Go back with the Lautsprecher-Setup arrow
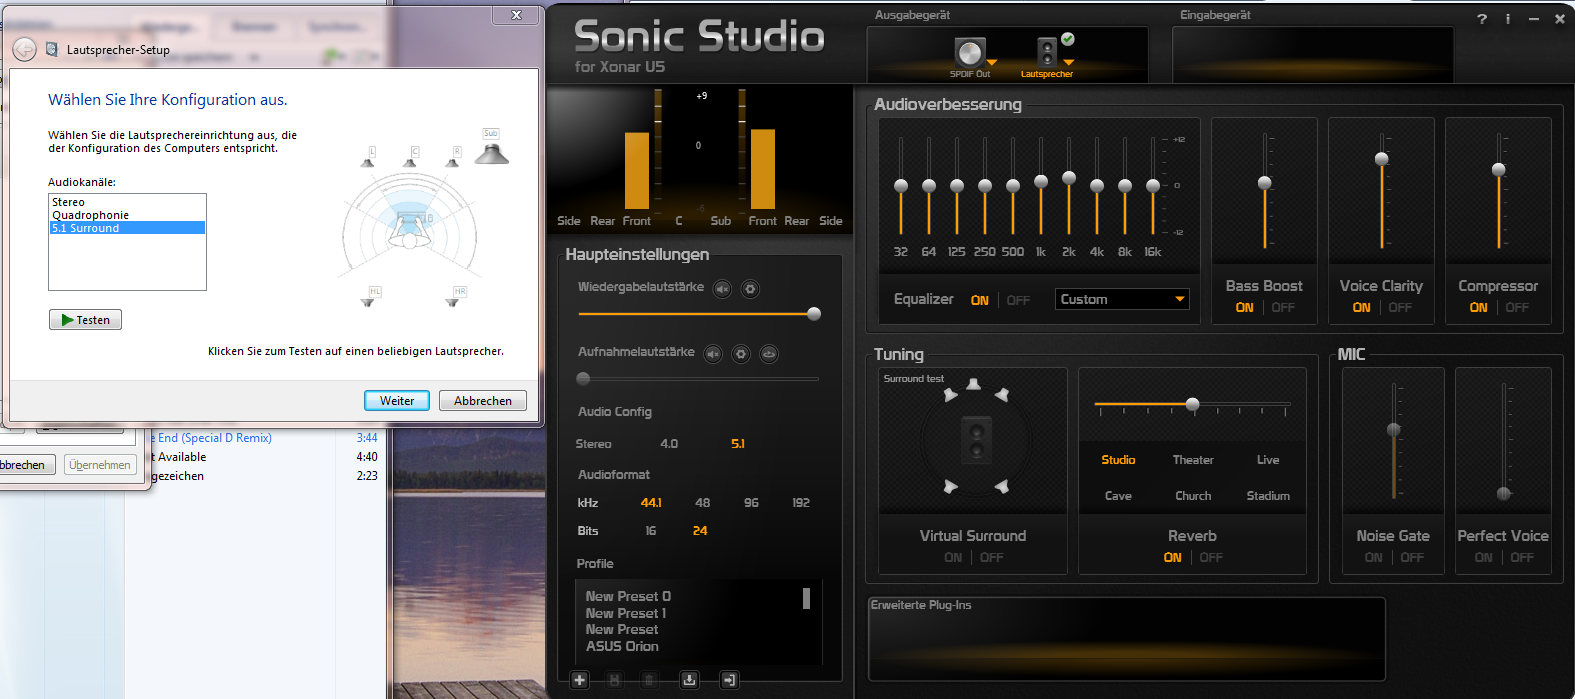The width and height of the screenshot is (1575, 699). pos(24,49)
